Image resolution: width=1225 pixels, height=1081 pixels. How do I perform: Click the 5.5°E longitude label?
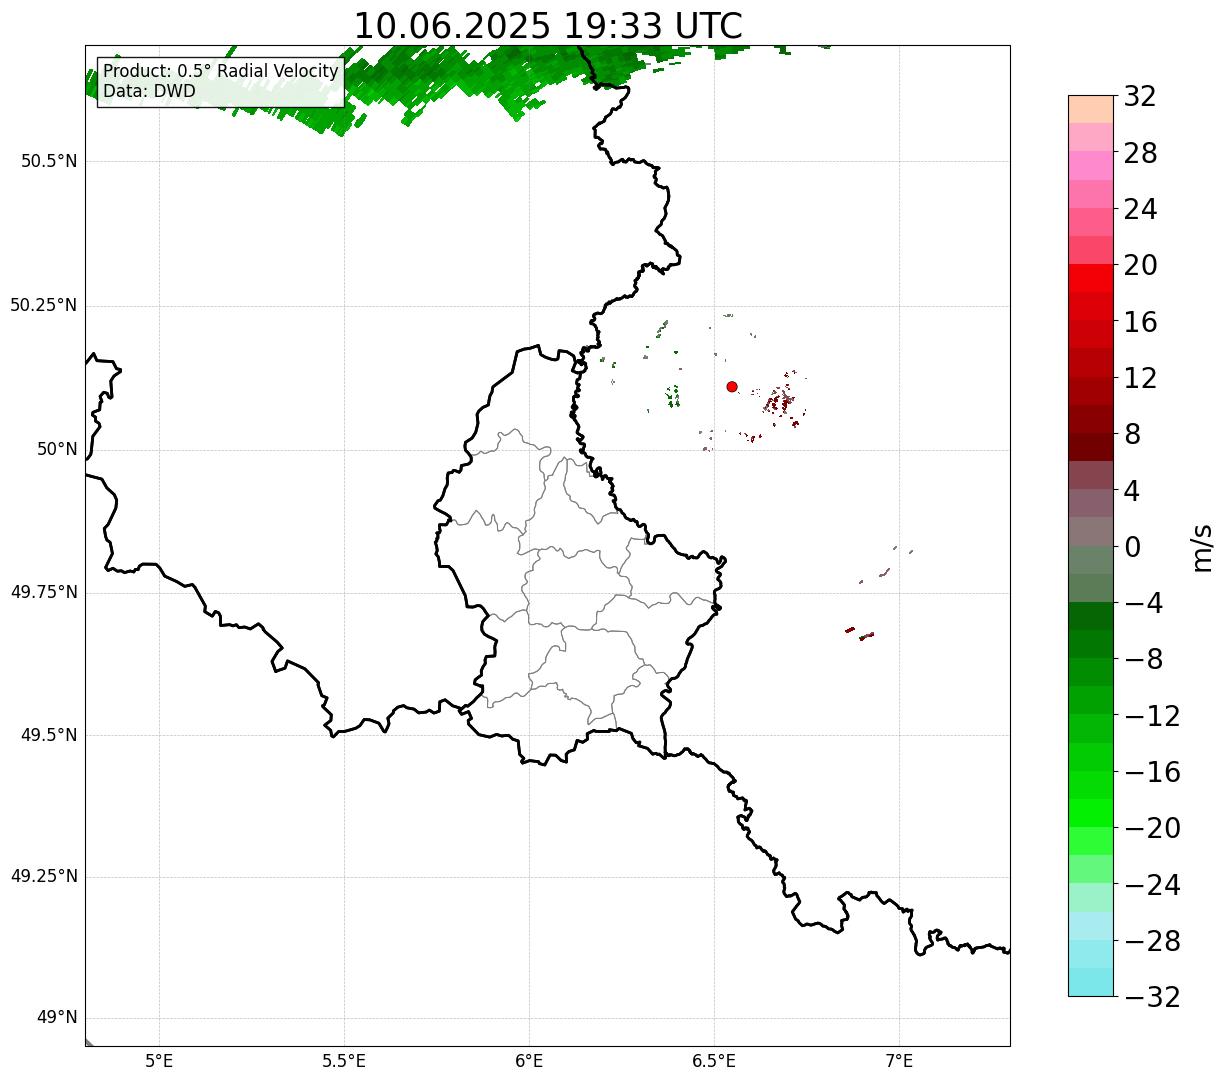[x=344, y=1060]
